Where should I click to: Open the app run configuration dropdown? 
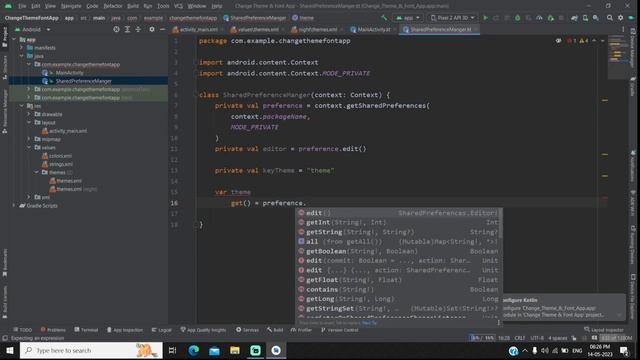[407, 18]
